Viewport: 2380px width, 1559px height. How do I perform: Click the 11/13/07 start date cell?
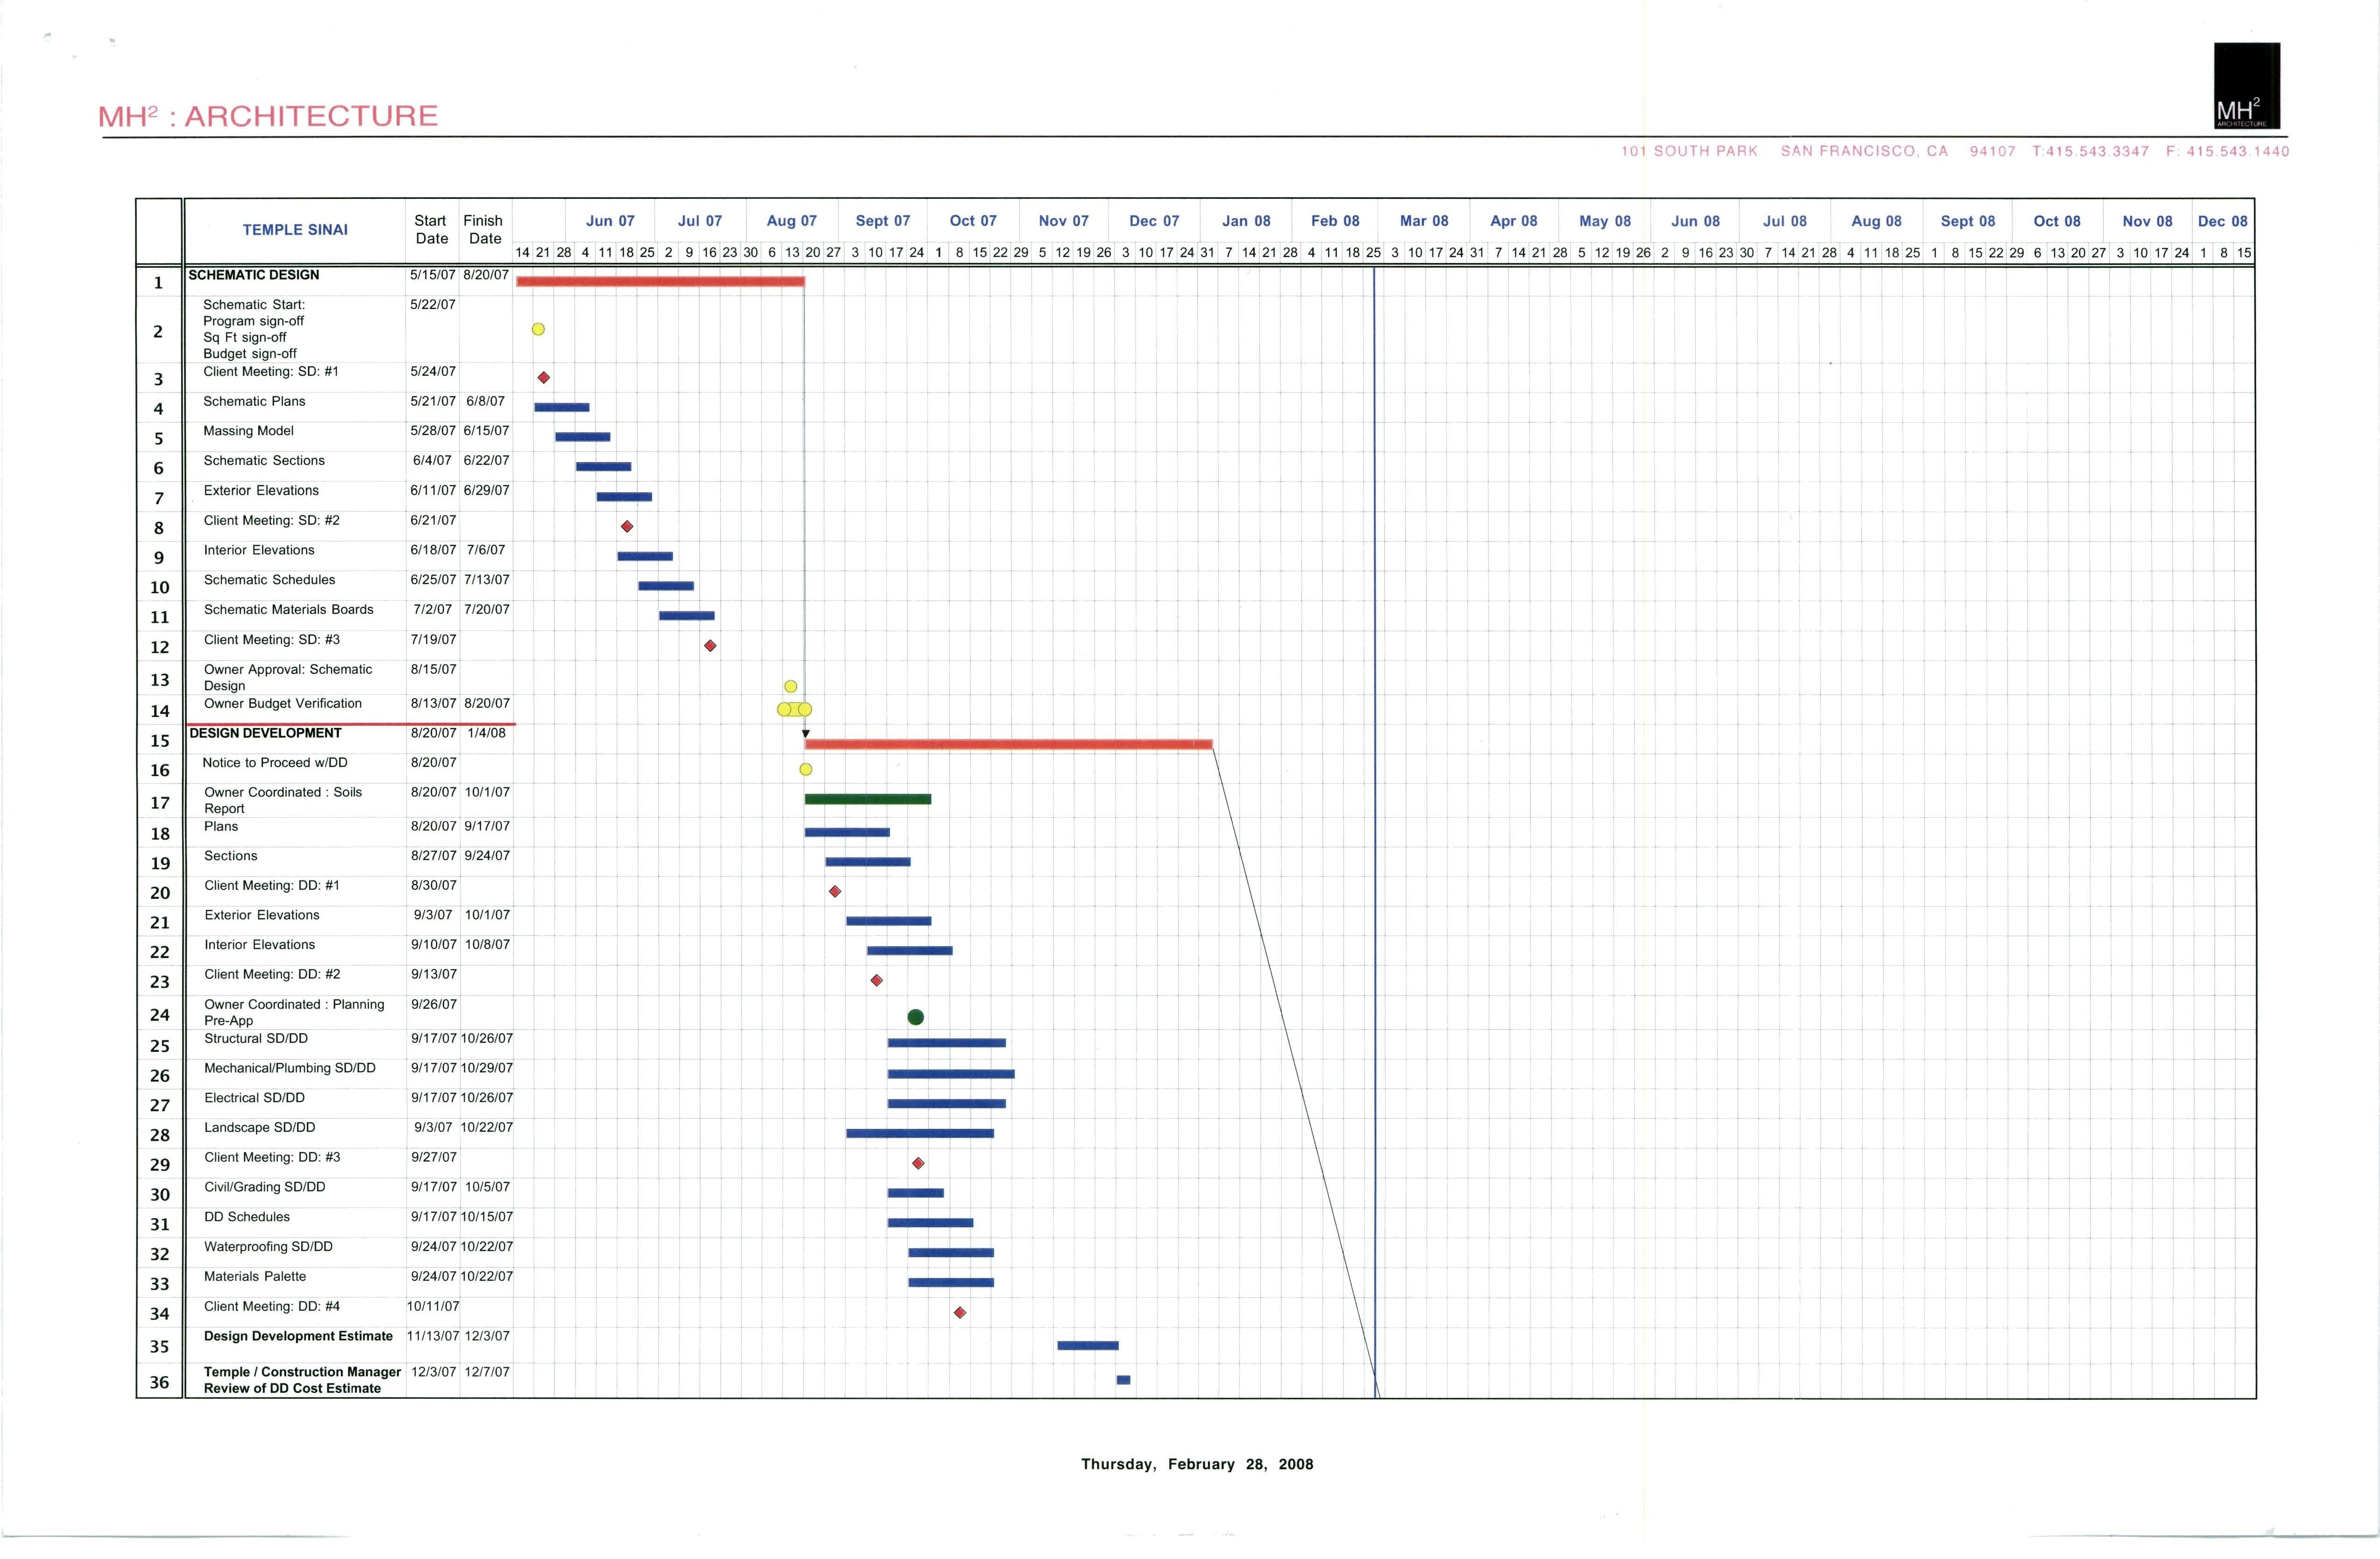(x=433, y=1336)
